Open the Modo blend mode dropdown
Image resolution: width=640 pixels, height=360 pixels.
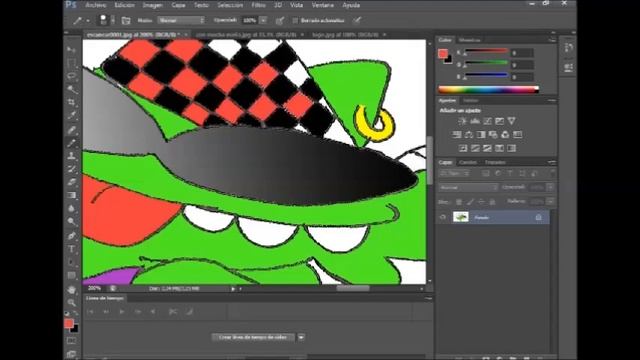181,20
